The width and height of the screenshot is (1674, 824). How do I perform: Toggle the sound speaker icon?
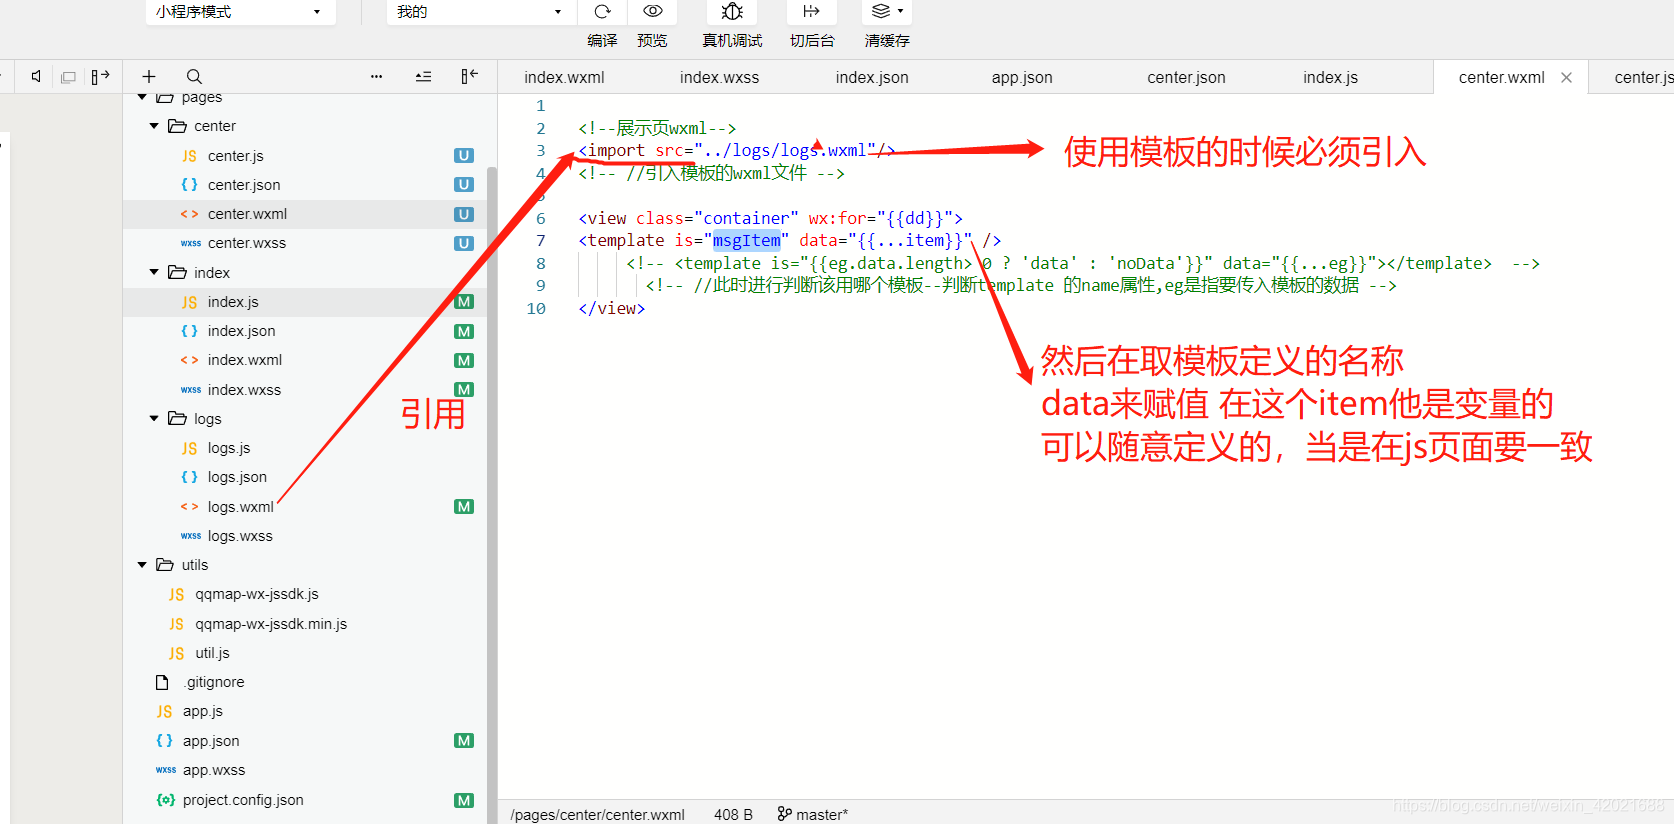[36, 76]
